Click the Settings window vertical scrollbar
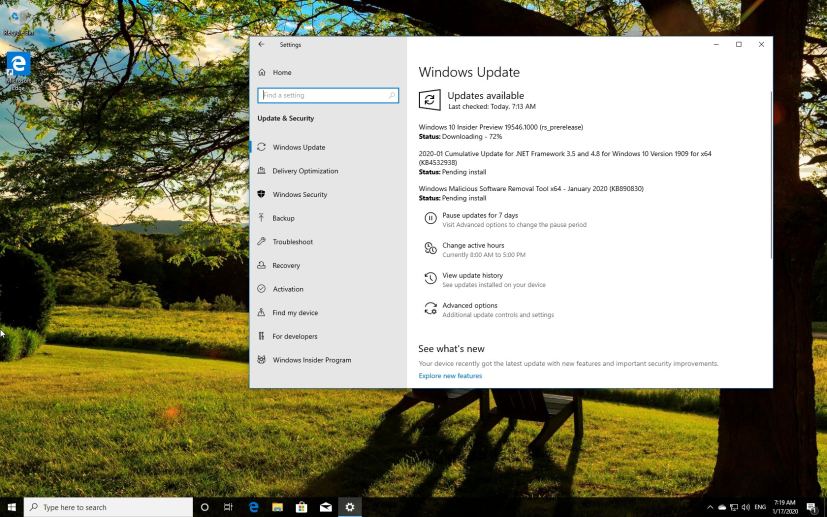 pyautogui.click(x=771, y=174)
